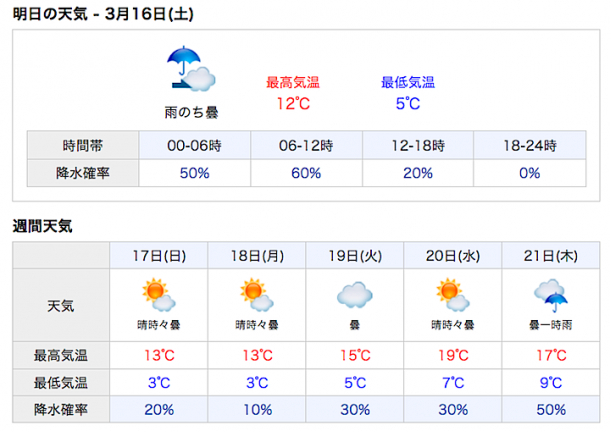Screen dimensions: 610x431
Task: Click the 週間天気 section heading
Action: pyautogui.click(x=42, y=226)
